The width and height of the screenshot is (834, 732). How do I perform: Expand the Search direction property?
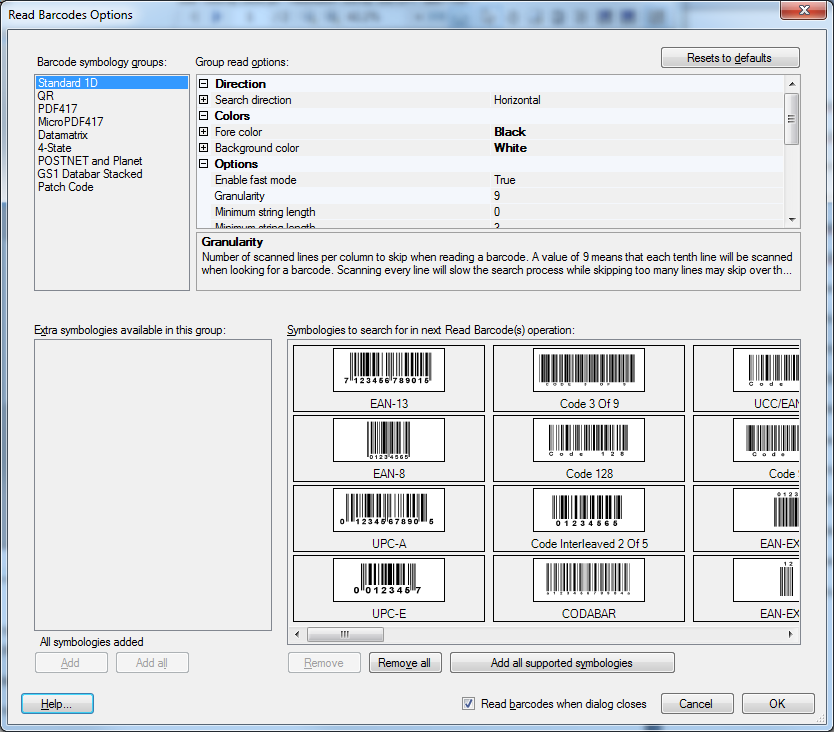click(x=203, y=99)
